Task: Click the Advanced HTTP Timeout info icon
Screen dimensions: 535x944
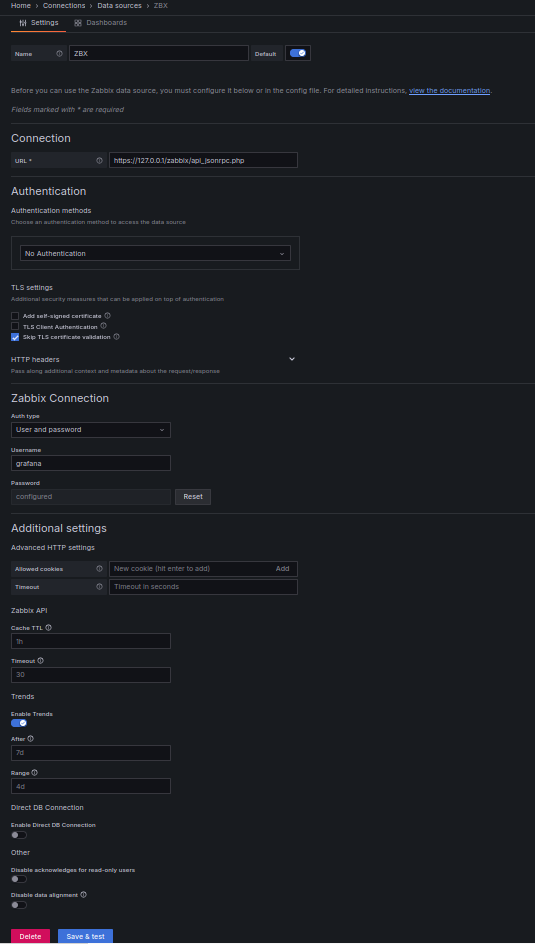Action: point(99,587)
